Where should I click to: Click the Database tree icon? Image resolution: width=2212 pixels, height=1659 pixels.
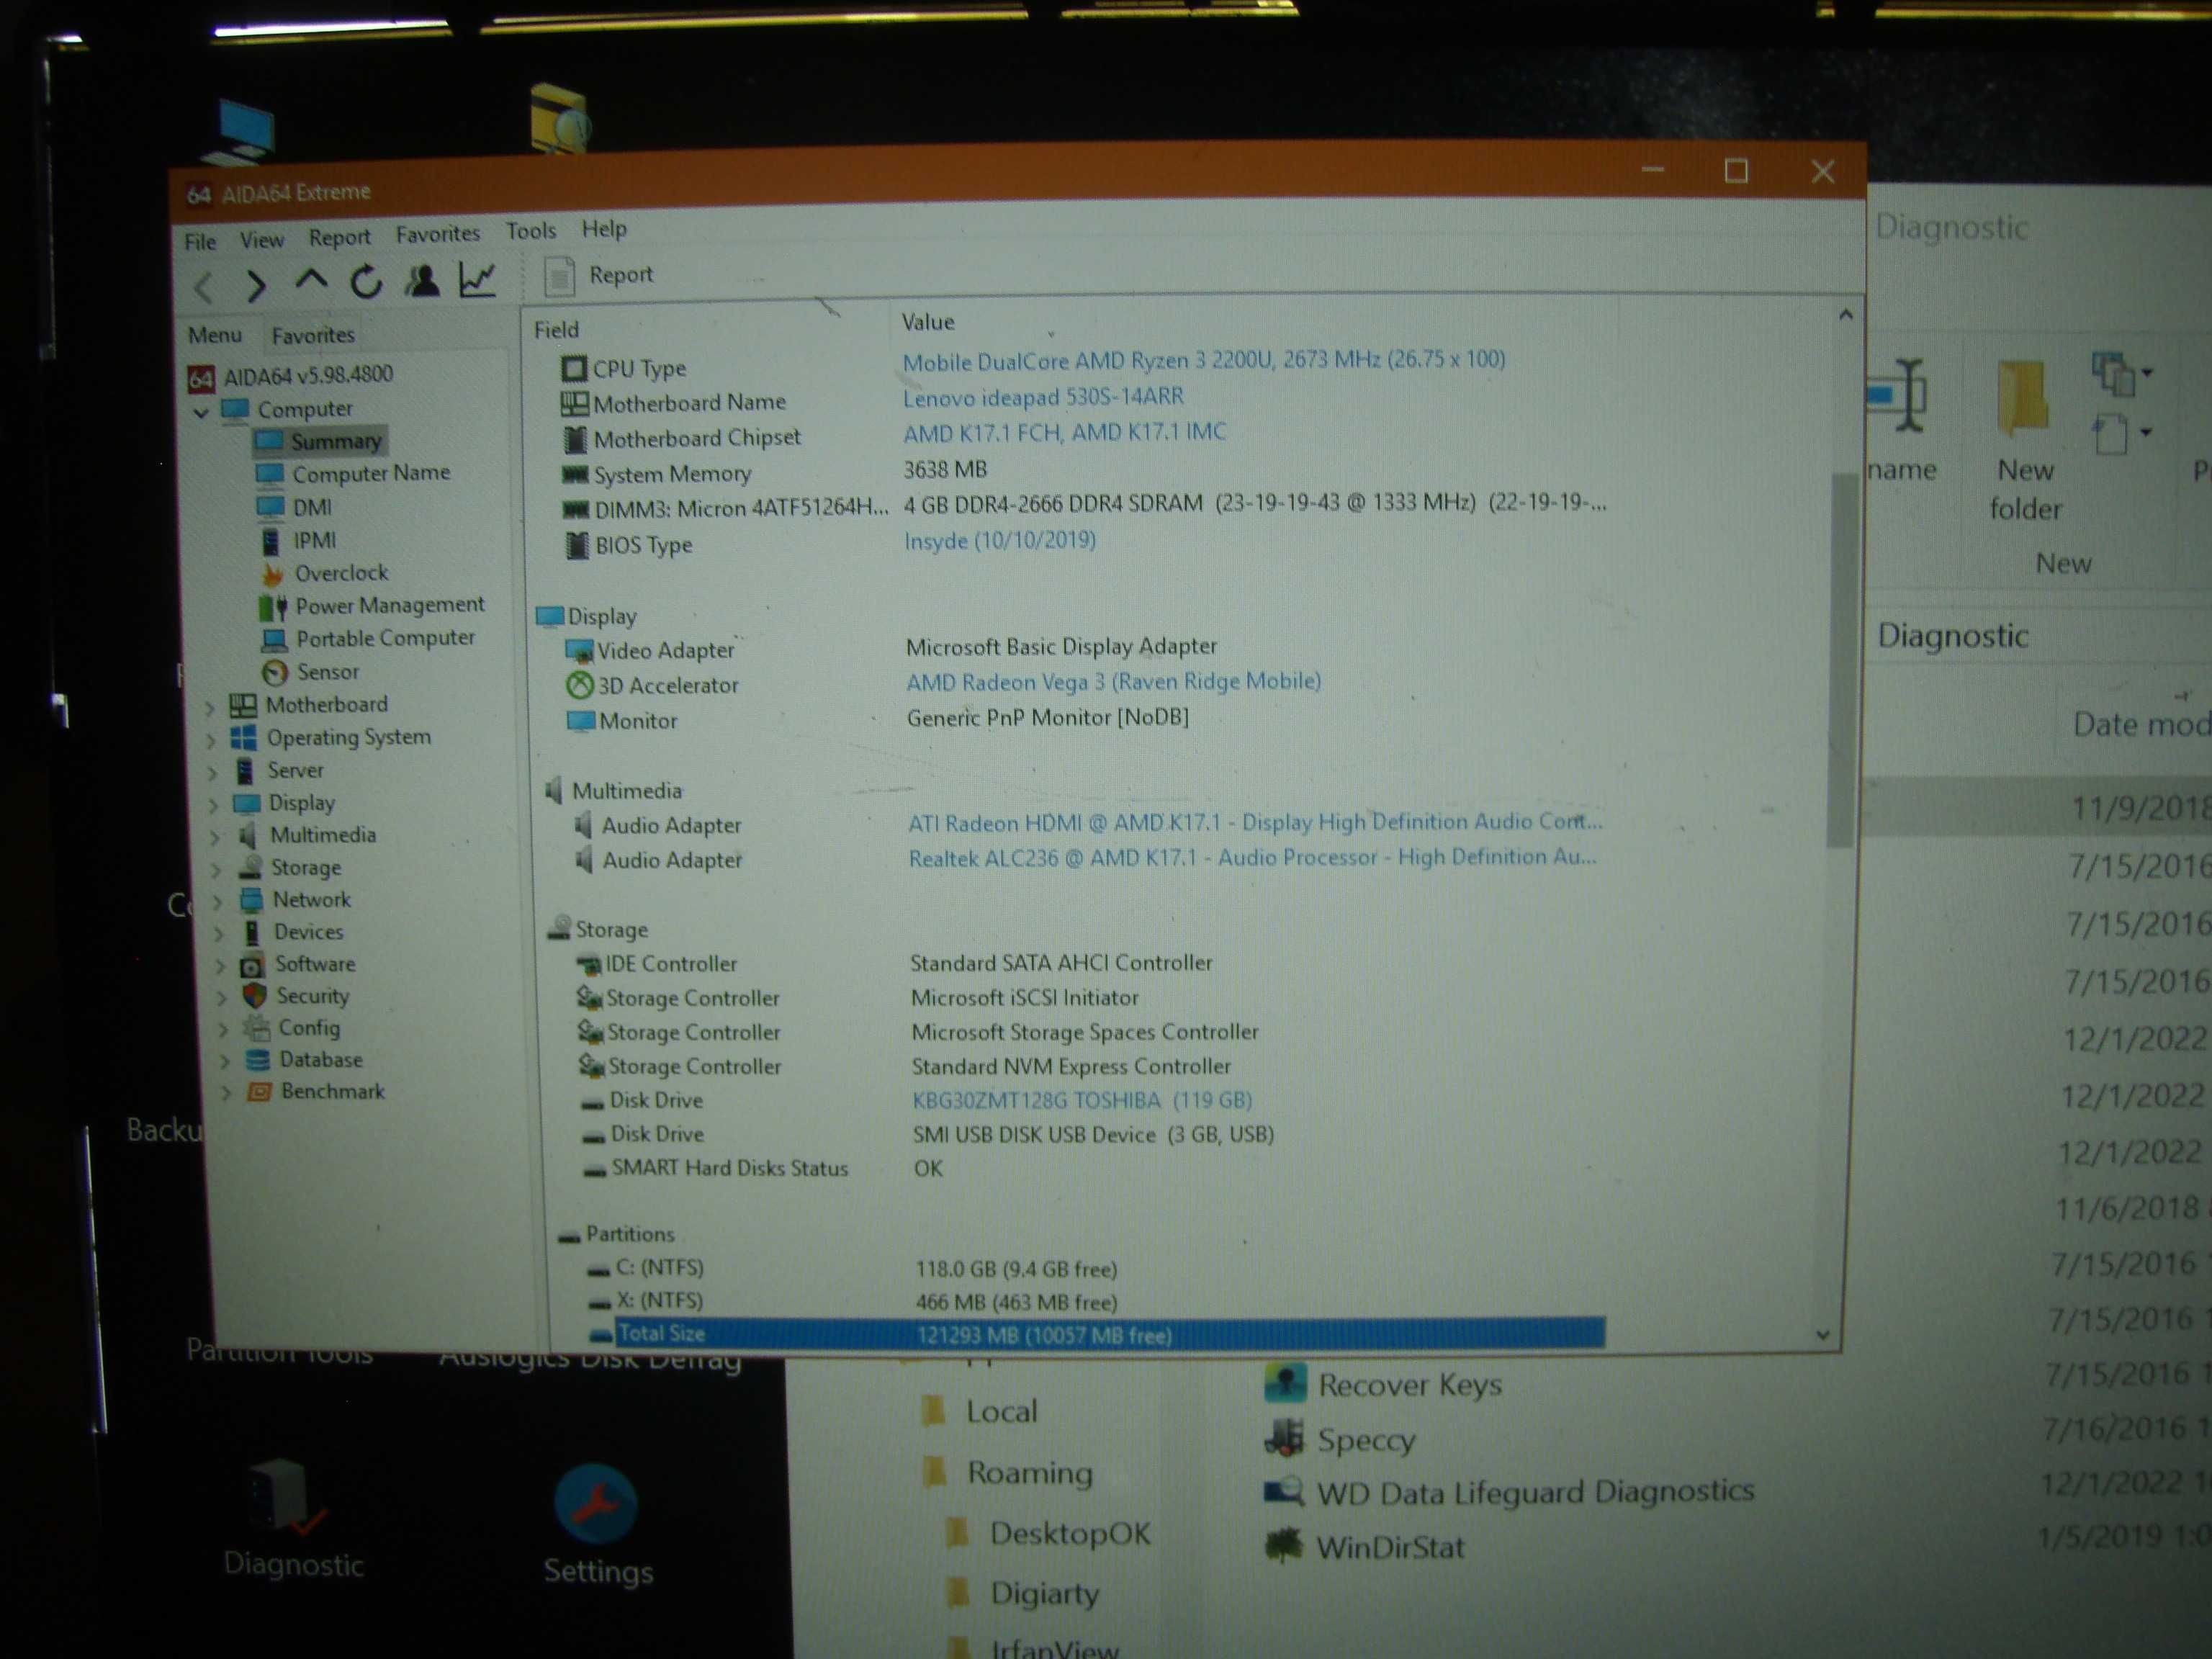(x=258, y=1060)
